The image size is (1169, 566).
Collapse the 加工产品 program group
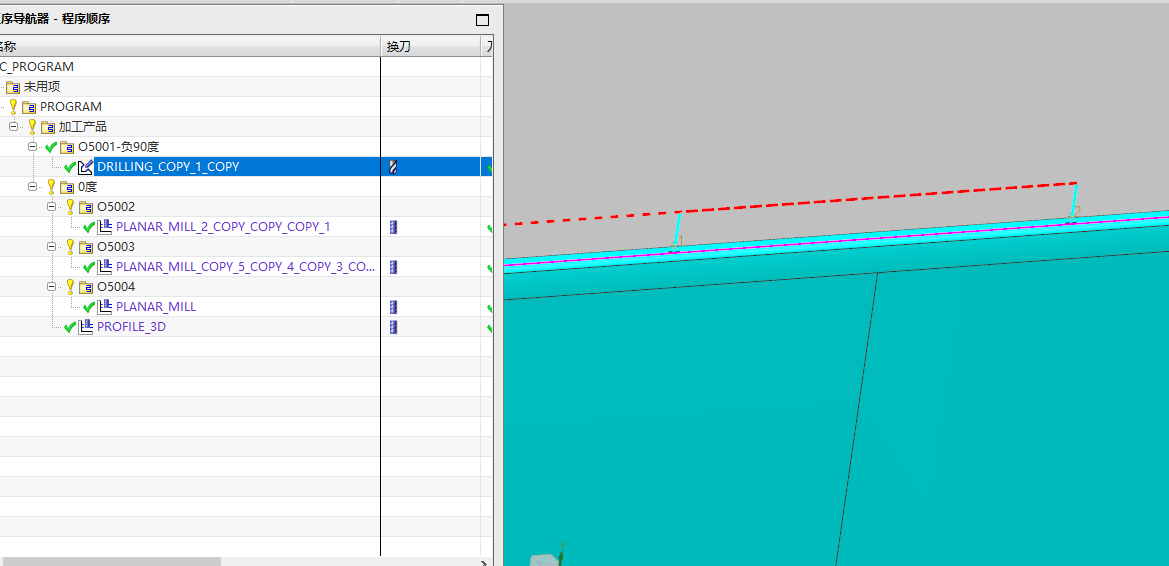point(13,126)
